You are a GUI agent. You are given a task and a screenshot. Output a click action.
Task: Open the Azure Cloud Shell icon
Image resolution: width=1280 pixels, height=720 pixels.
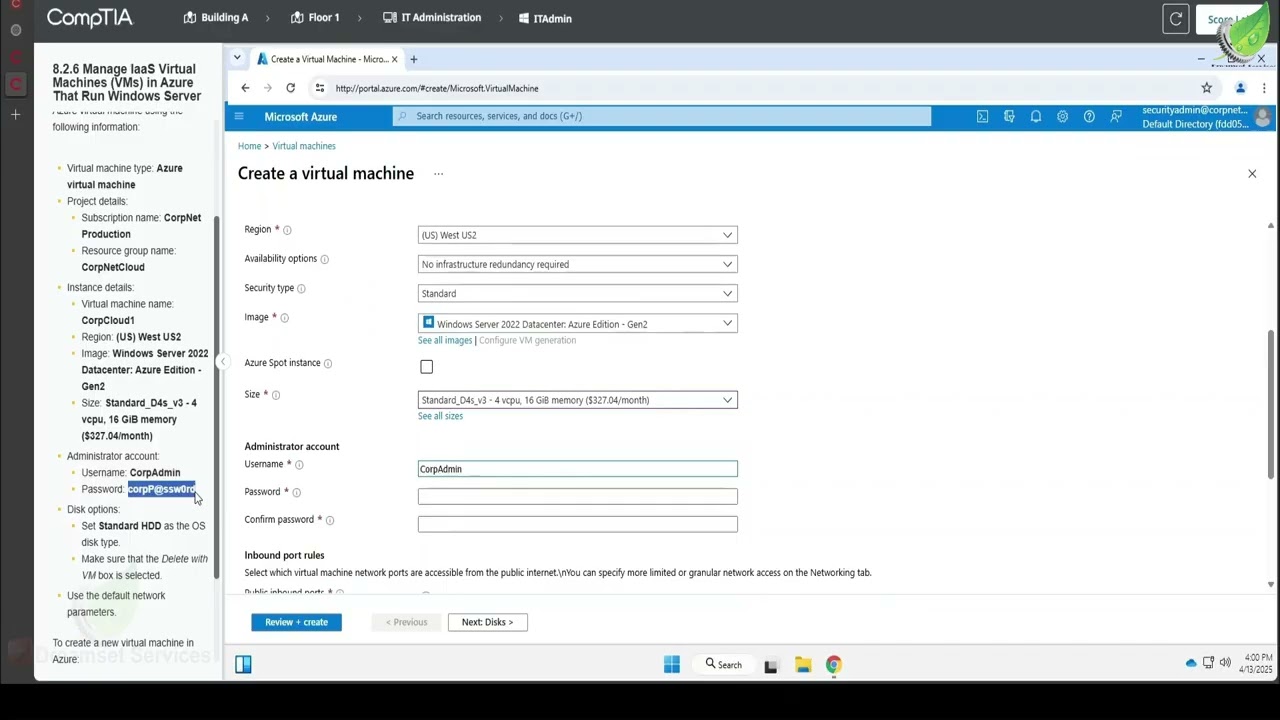(982, 117)
